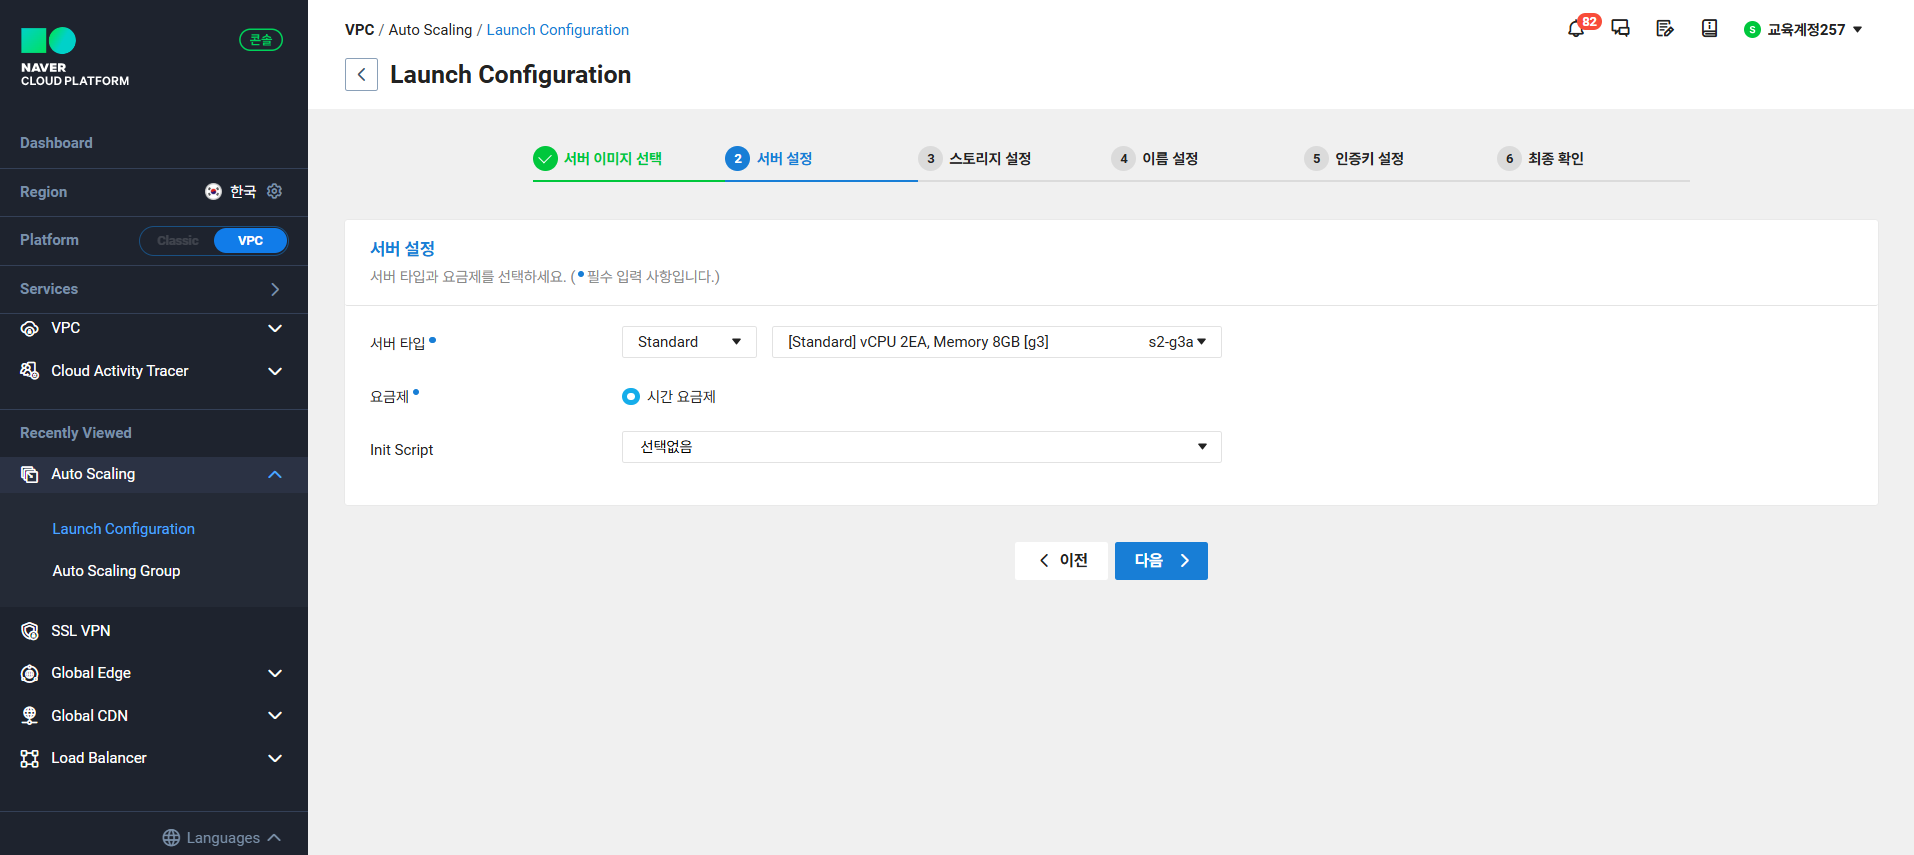Click the VPC breadcrumb link
Viewport: 1914px width, 855px height.
point(359,30)
